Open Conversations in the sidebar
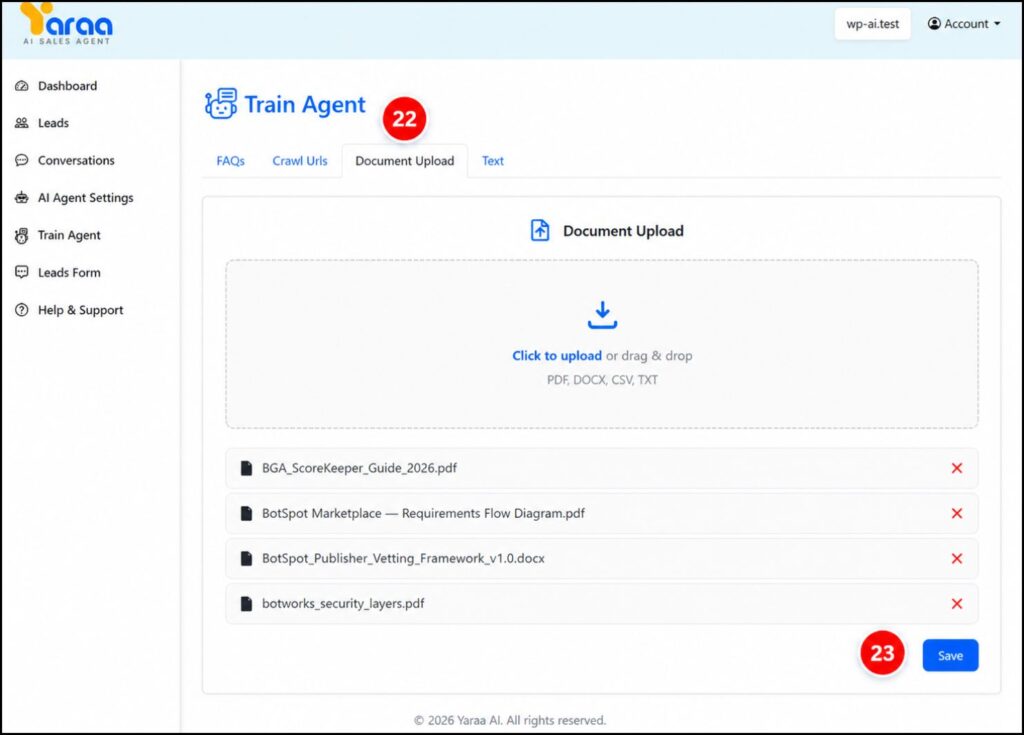Screen dimensions: 1024x735 pyautogui.click(x=76, y=160)
